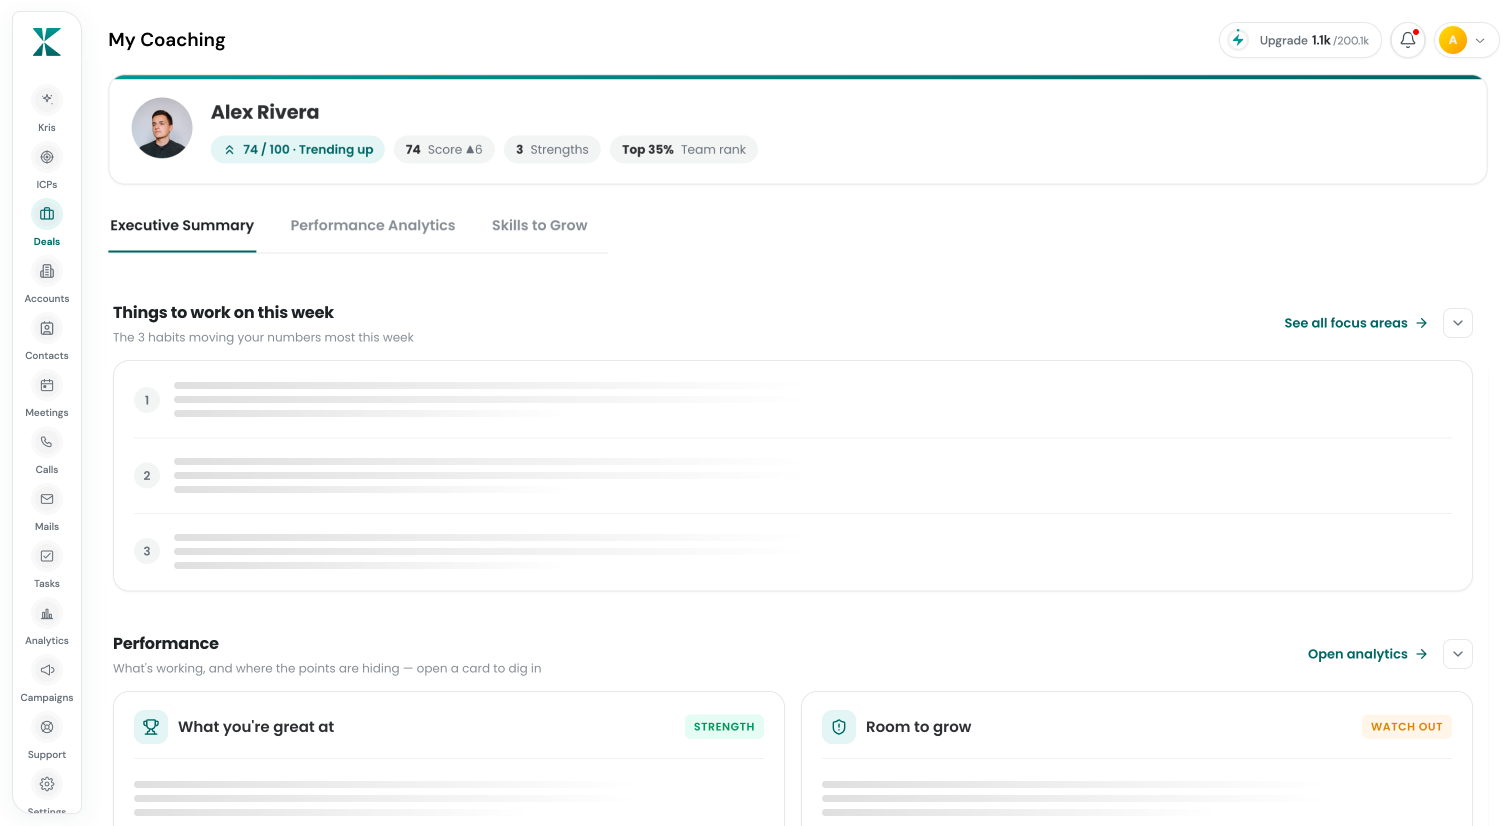Viewport: 1503px width, 826px height.
Task: Click the 74 / 100 Trending up badge
Action: click(298, 149)
